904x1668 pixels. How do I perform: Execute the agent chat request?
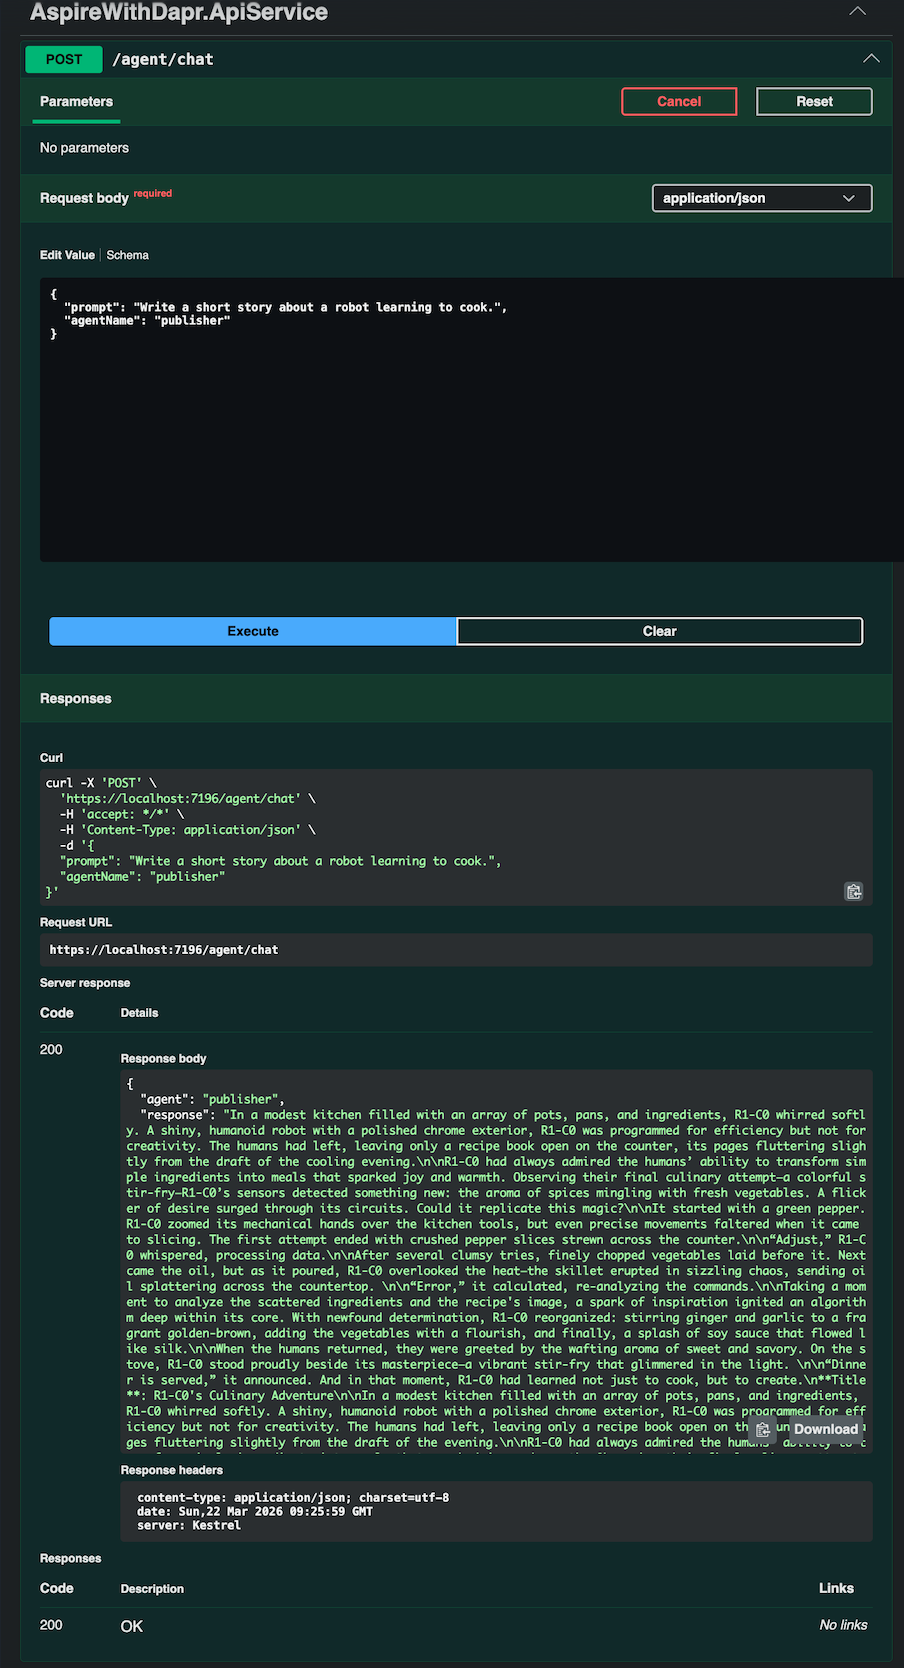point(253,631)
